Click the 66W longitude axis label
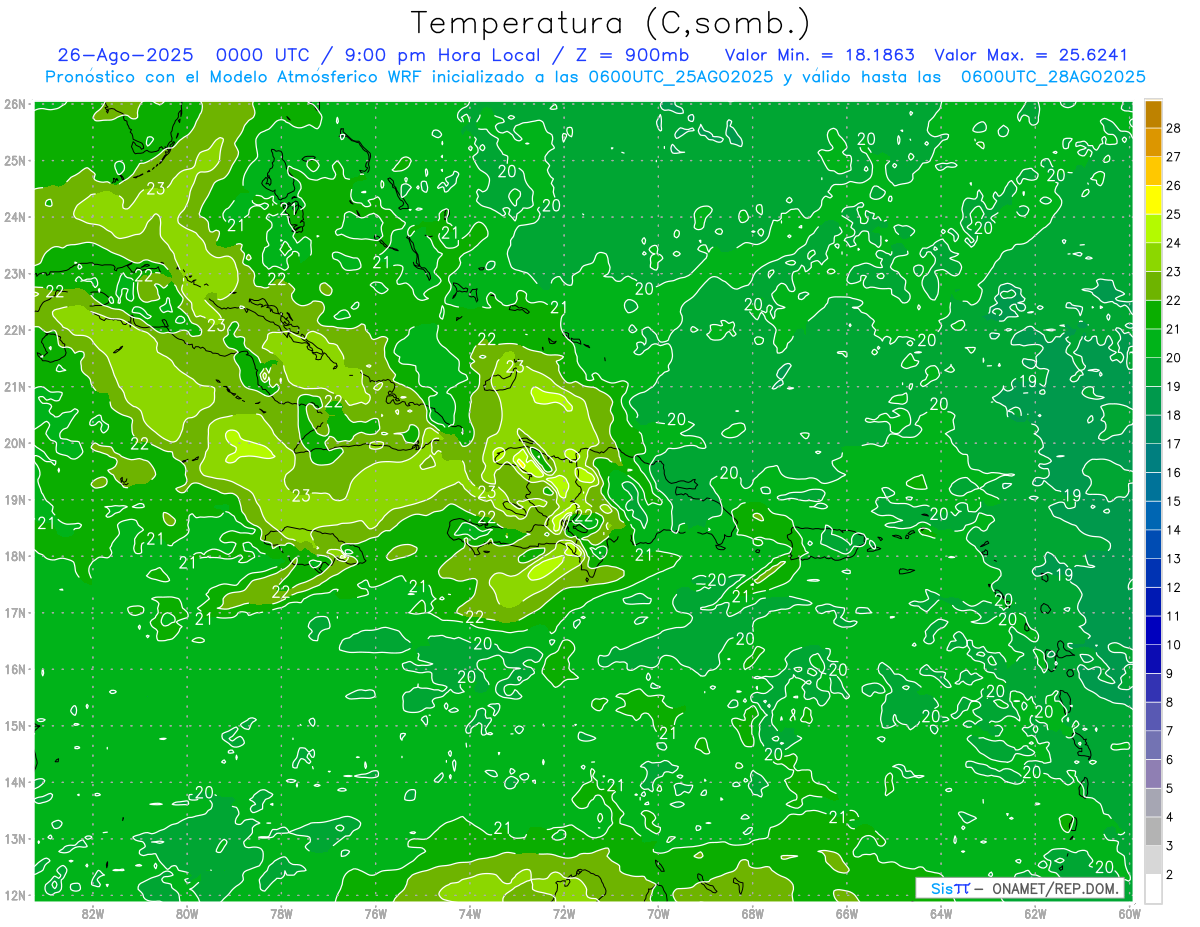 coord(846,912)
